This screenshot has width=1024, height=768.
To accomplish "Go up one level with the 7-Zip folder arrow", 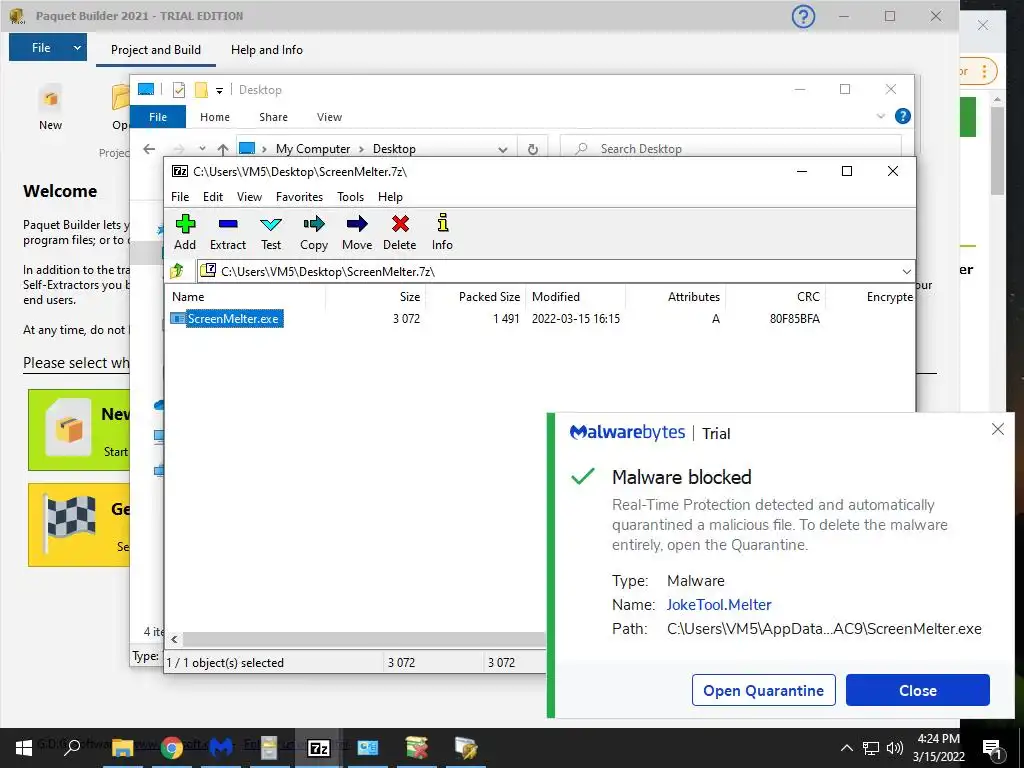I will point(177,271).
